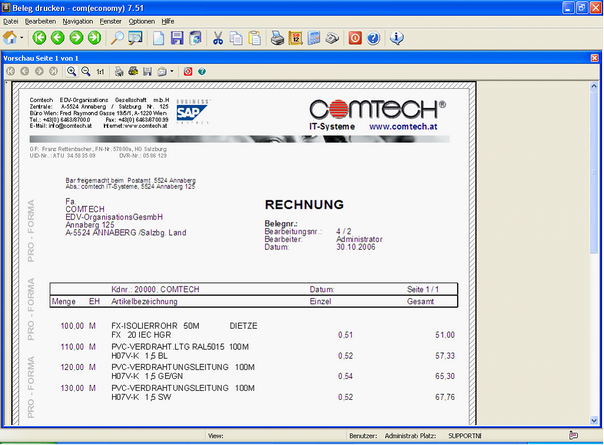The image size is (604, 445).
Task: Open the Optionen menu
Action: click(142, 21)
